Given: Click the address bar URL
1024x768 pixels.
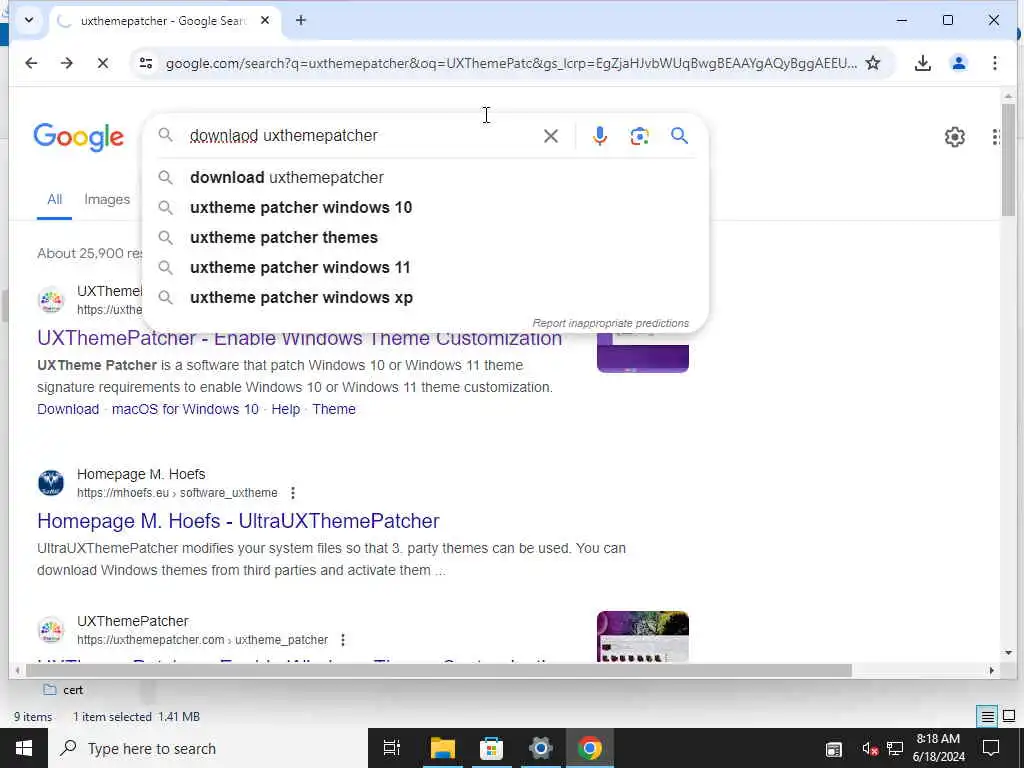Looking at the screenshot, I should 511,63.
